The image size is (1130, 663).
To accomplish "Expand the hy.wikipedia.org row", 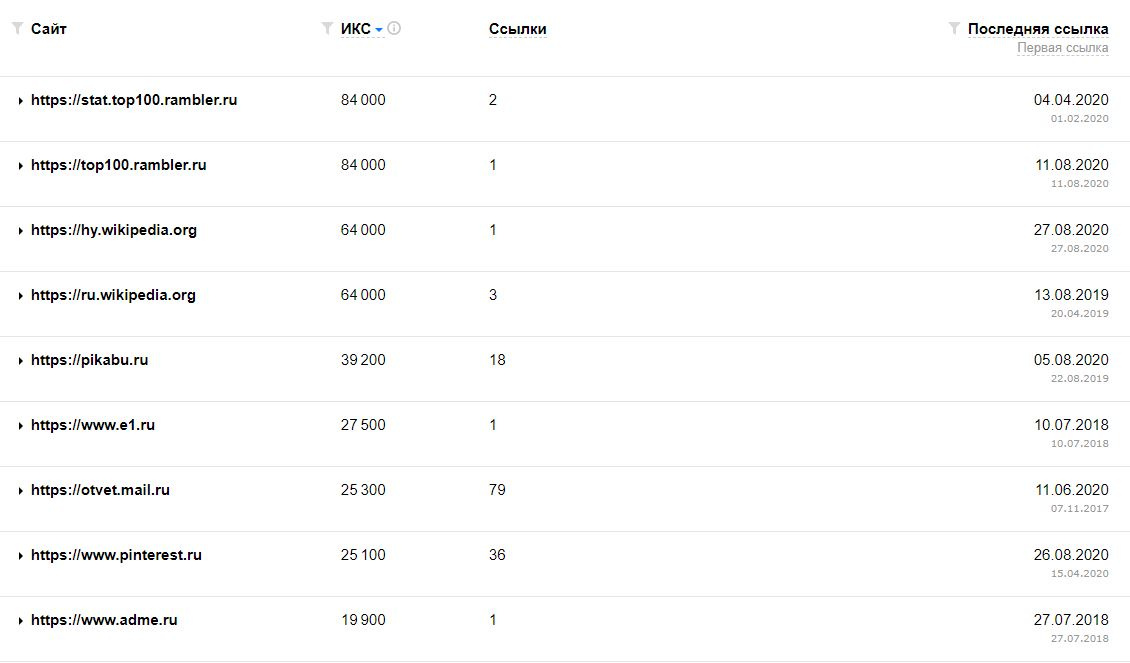I will [x=20, y=231].
